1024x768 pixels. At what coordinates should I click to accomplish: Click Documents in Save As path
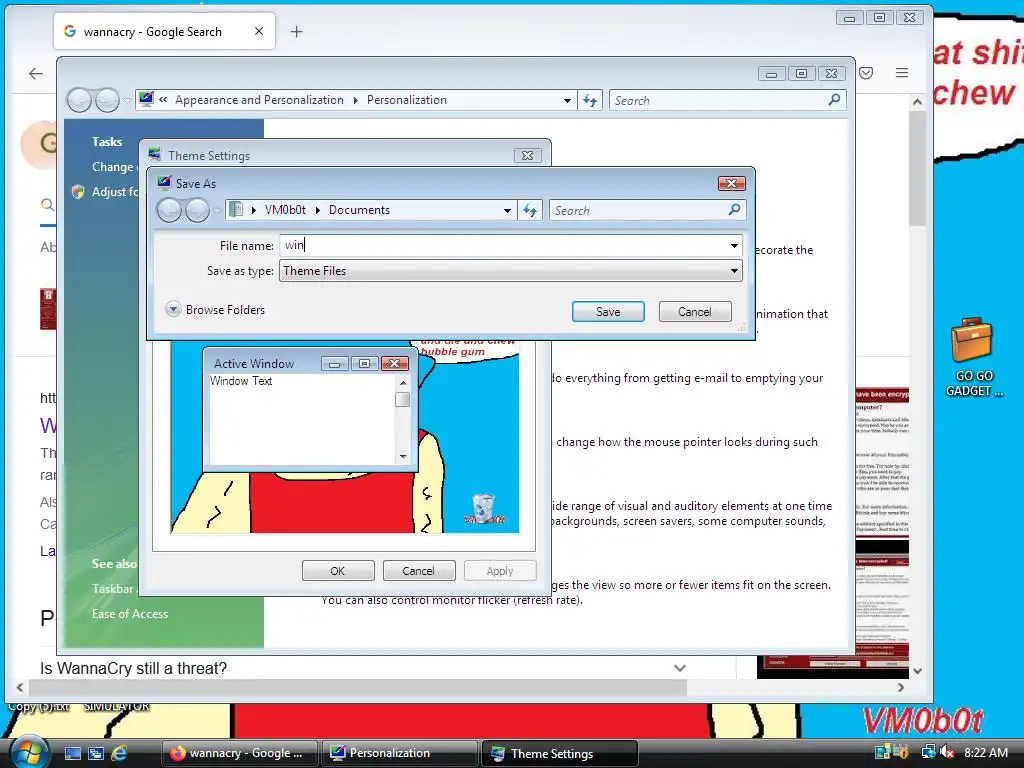click(359, 210)
